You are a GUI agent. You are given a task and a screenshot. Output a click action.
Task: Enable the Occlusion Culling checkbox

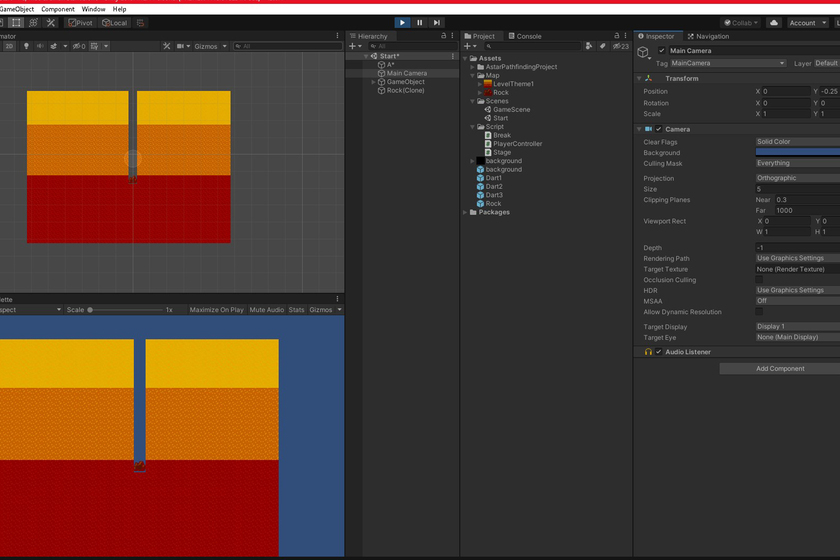(x=760, y=280)
